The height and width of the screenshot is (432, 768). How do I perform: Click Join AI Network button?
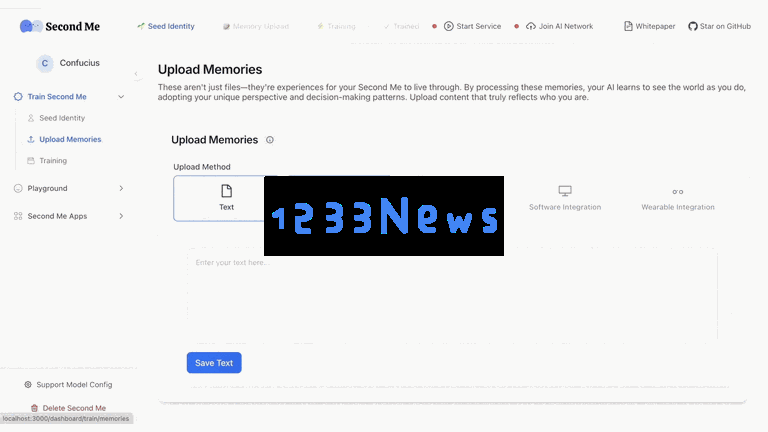tap(559, 26)
